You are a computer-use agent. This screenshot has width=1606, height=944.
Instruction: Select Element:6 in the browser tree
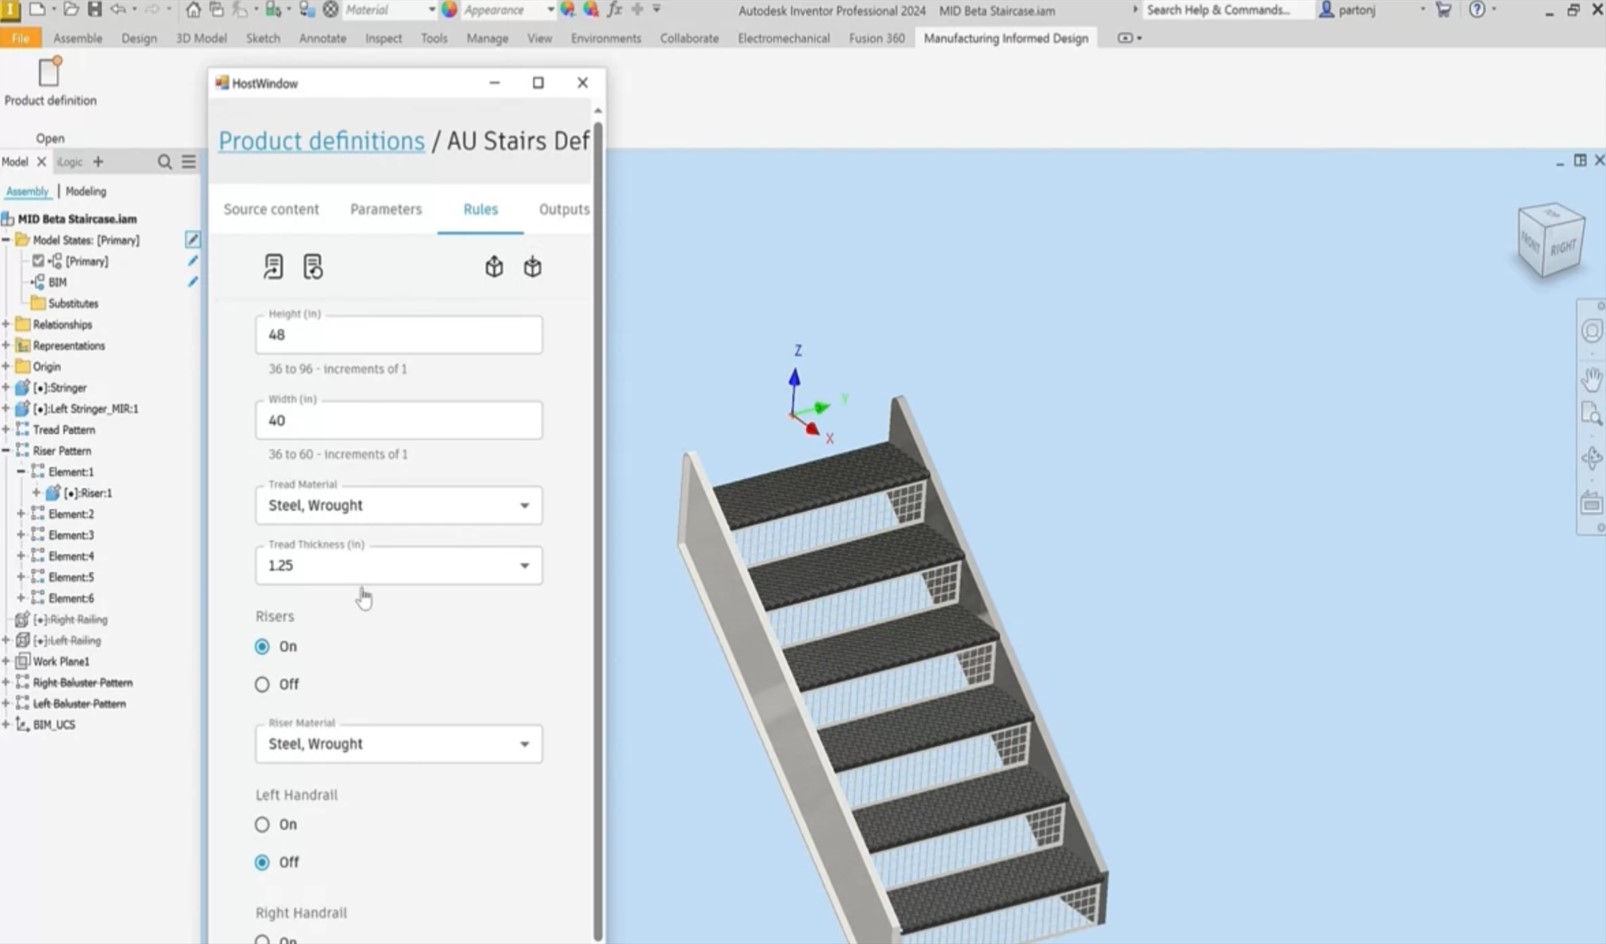tap(71, 598)
